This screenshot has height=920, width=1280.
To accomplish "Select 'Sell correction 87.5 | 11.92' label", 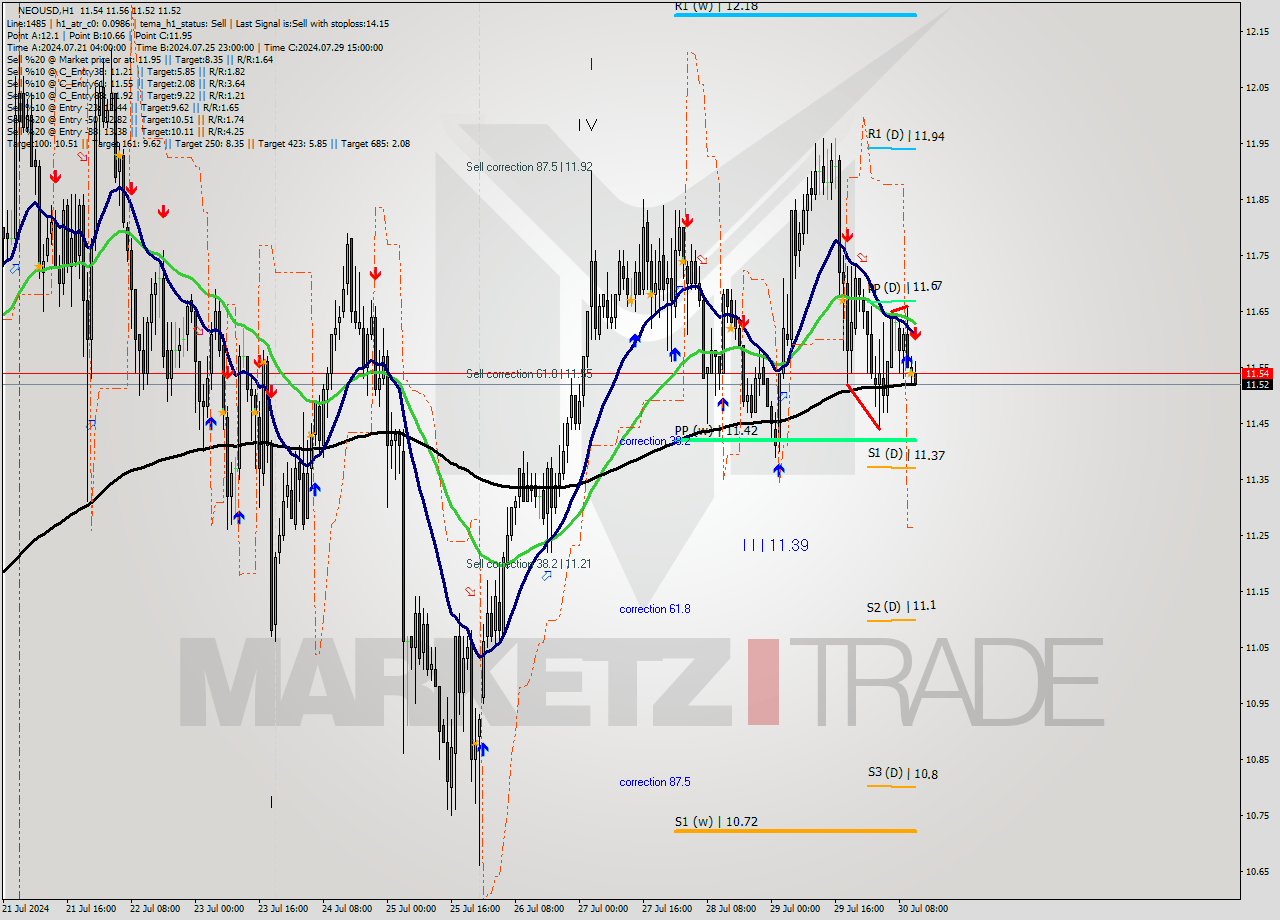I will click(529, 167).
